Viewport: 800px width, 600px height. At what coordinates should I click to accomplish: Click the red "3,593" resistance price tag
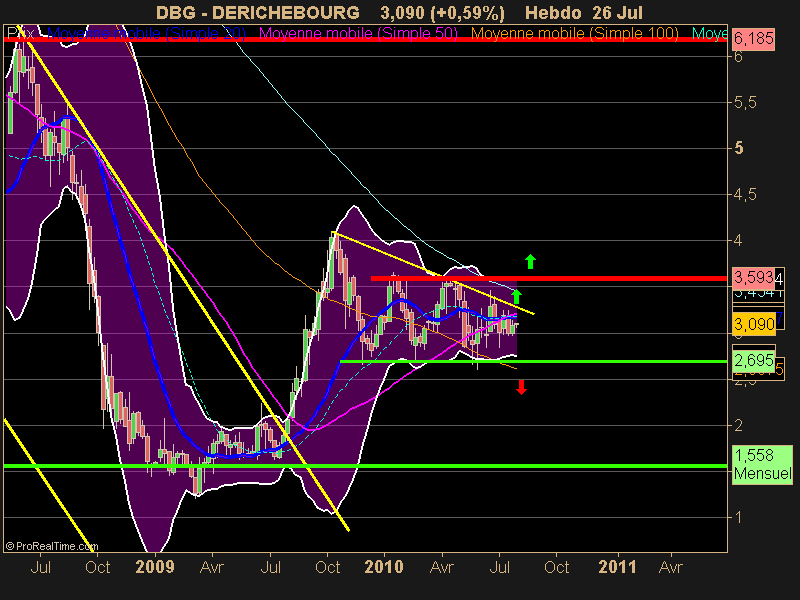tap(754, 277)
